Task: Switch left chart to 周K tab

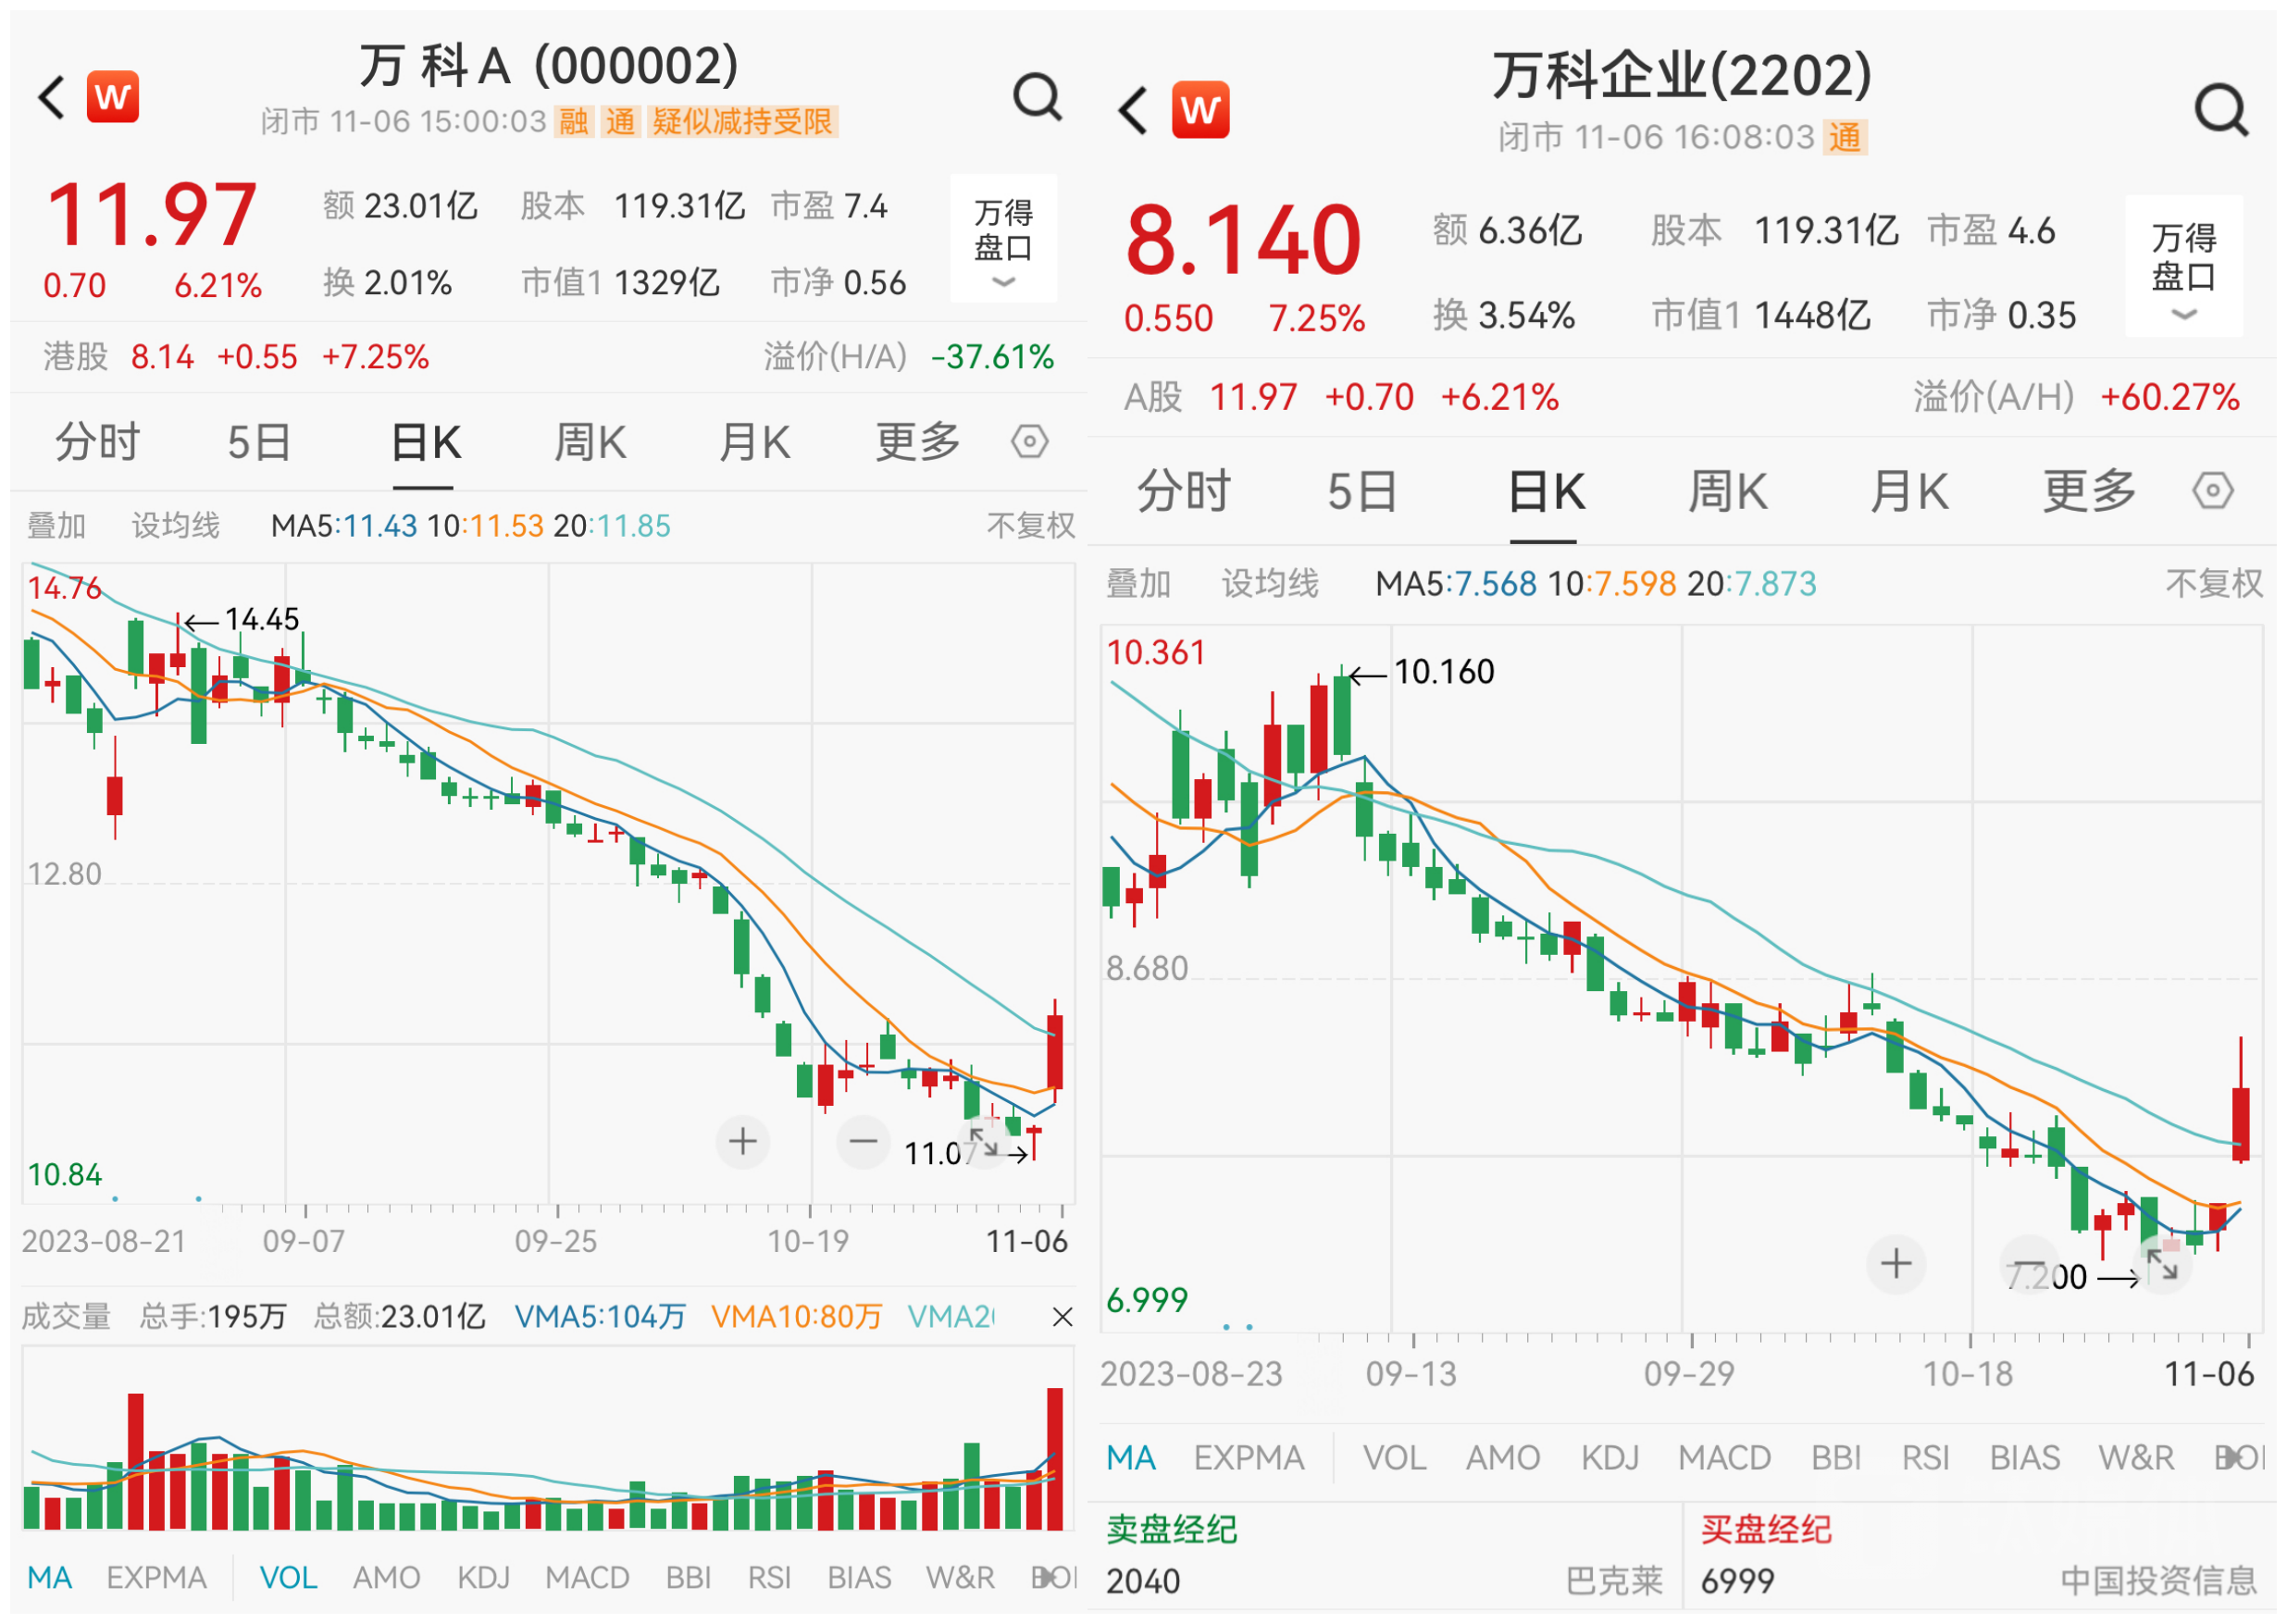Action: (590, 442)
